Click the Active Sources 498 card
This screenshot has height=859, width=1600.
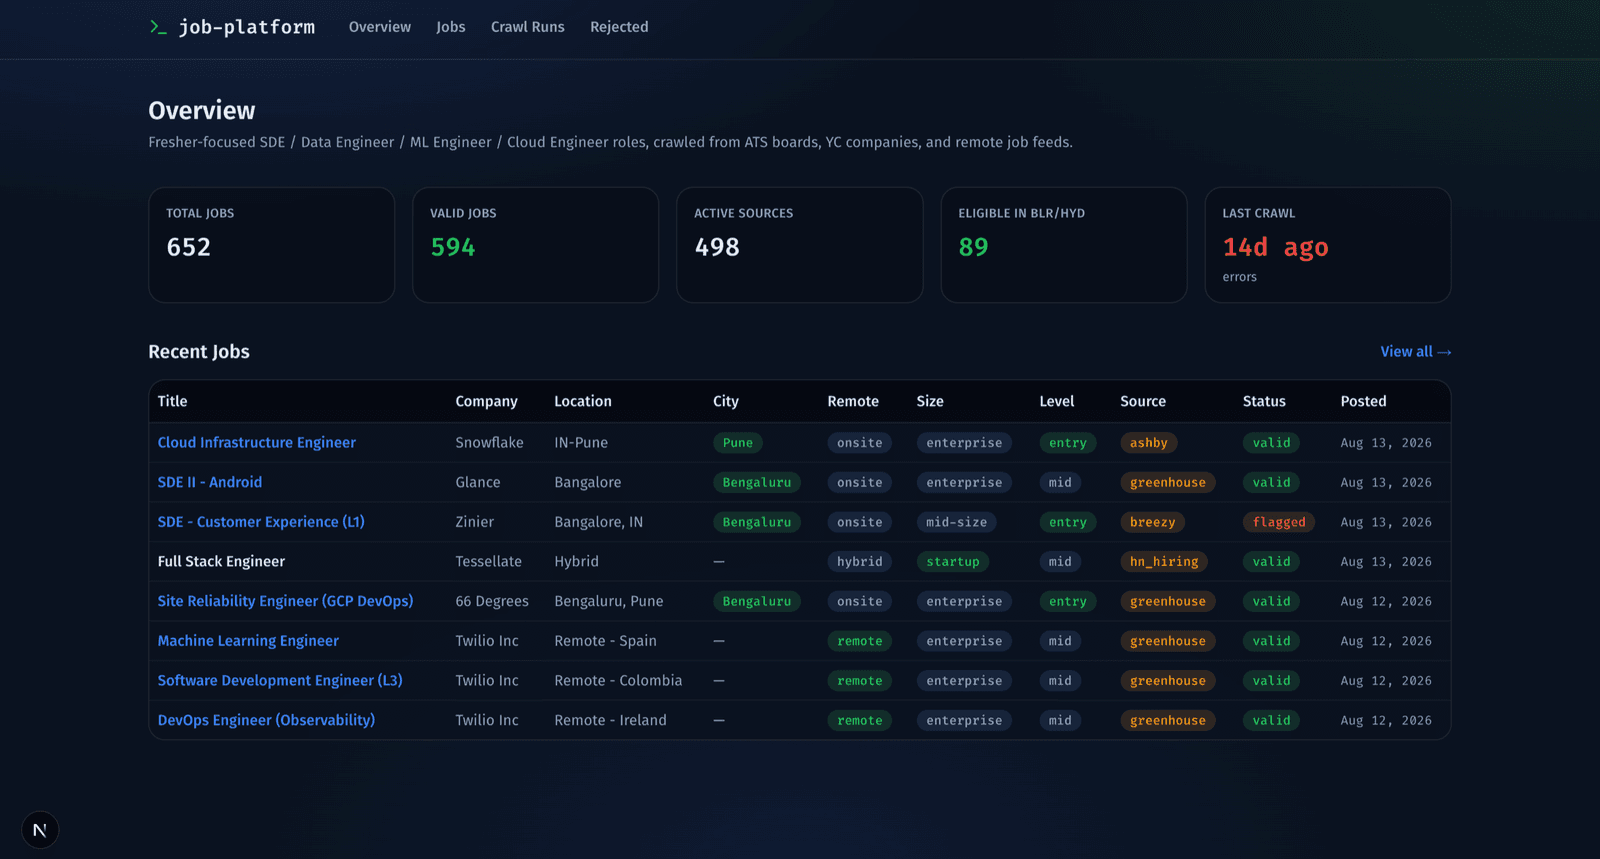click(x=800, y=245)
